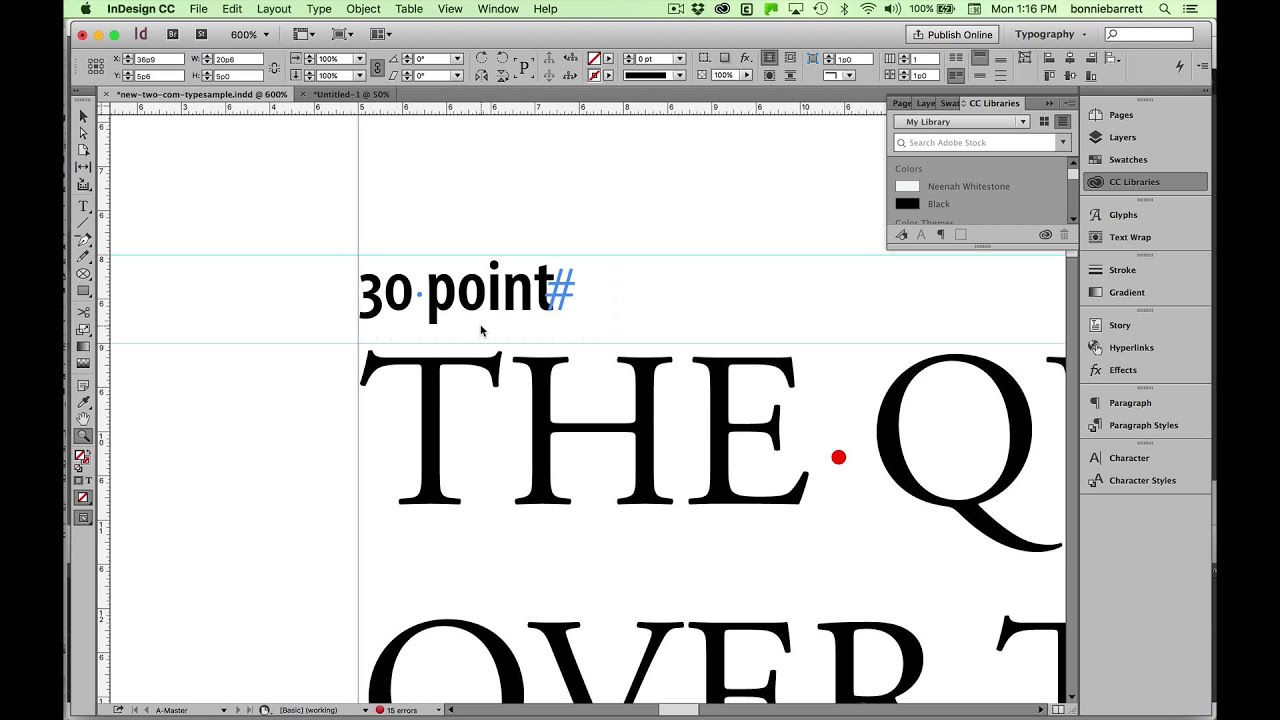Open the Text Wrap panel

pyautogui.click(x=1129, y=237)
